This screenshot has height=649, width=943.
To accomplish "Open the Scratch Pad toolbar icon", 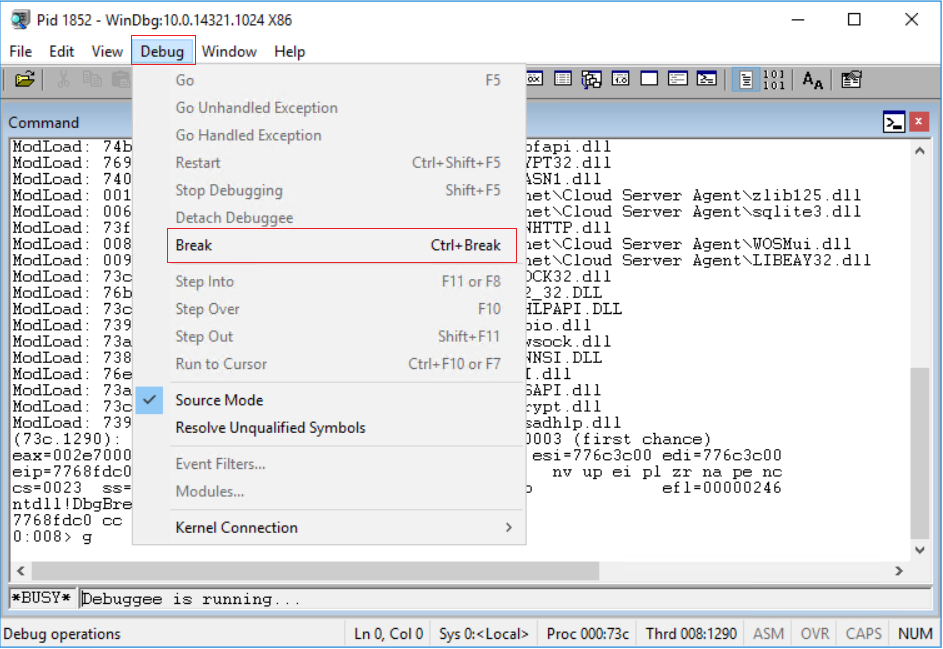I will pyautogui.click(x=649, y=79).
